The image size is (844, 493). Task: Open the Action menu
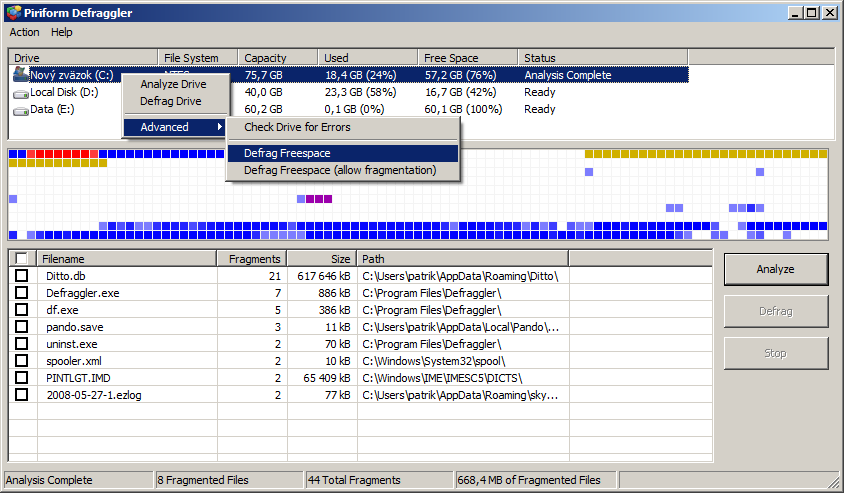(x=25, y=33)
